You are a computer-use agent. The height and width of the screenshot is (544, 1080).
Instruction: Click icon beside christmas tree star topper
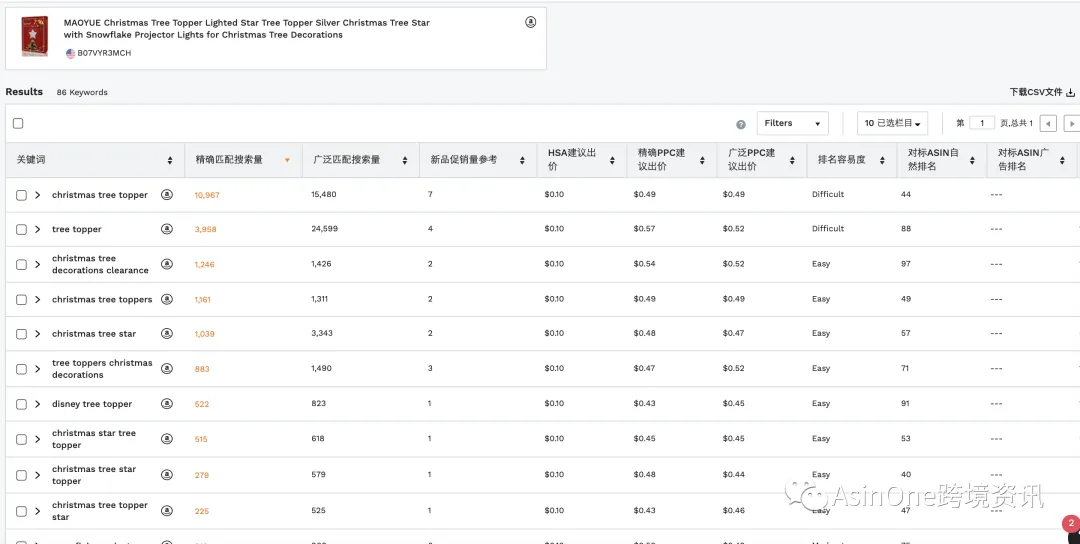click(x=167, y=474)
